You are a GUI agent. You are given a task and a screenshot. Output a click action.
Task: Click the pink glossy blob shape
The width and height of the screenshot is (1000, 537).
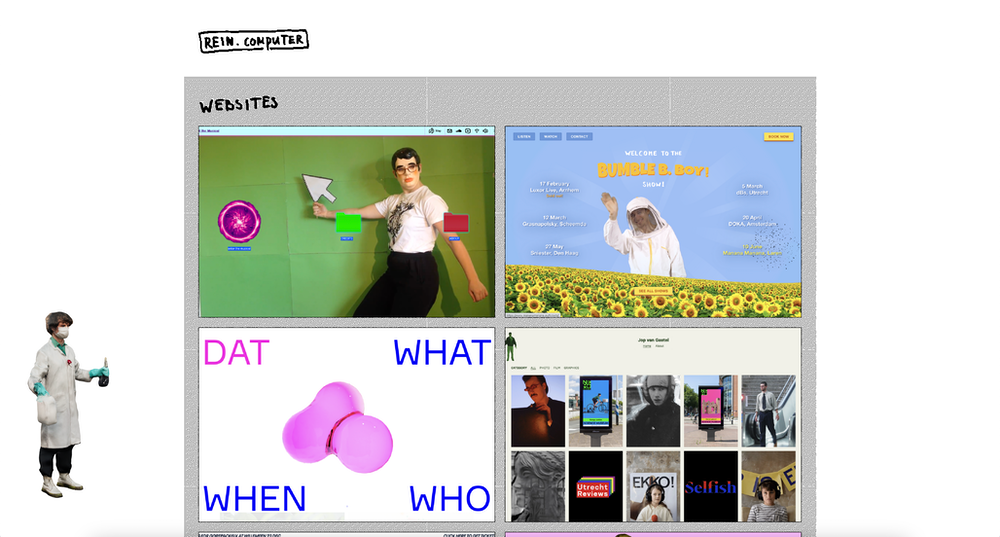[337, 426]
